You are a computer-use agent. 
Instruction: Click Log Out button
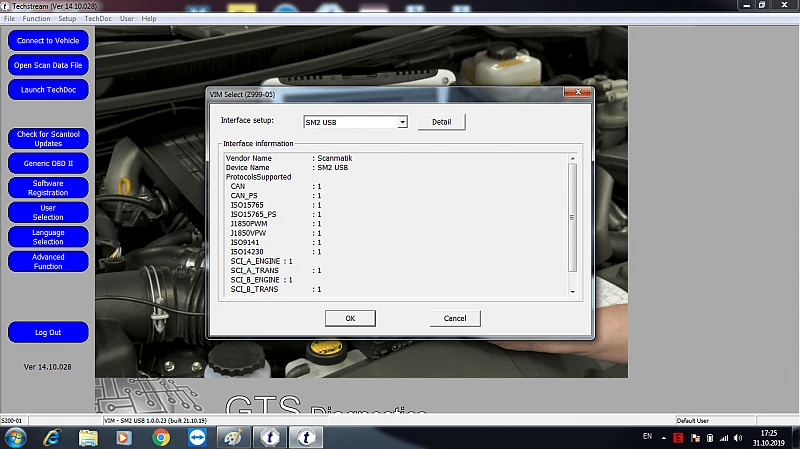[x=48, y=332]
